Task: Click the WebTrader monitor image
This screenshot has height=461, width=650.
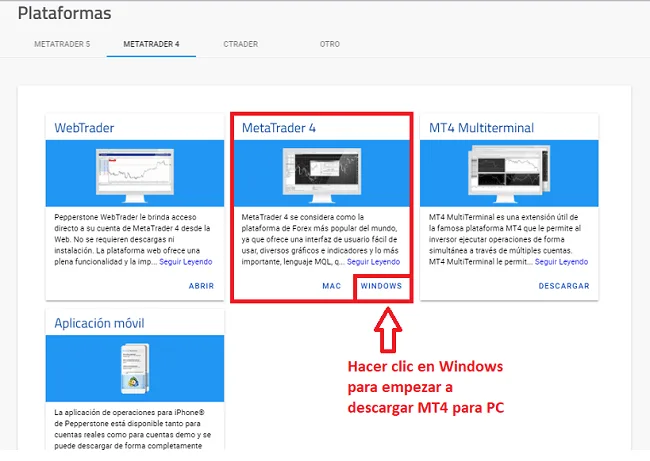Action: [135, 175]
